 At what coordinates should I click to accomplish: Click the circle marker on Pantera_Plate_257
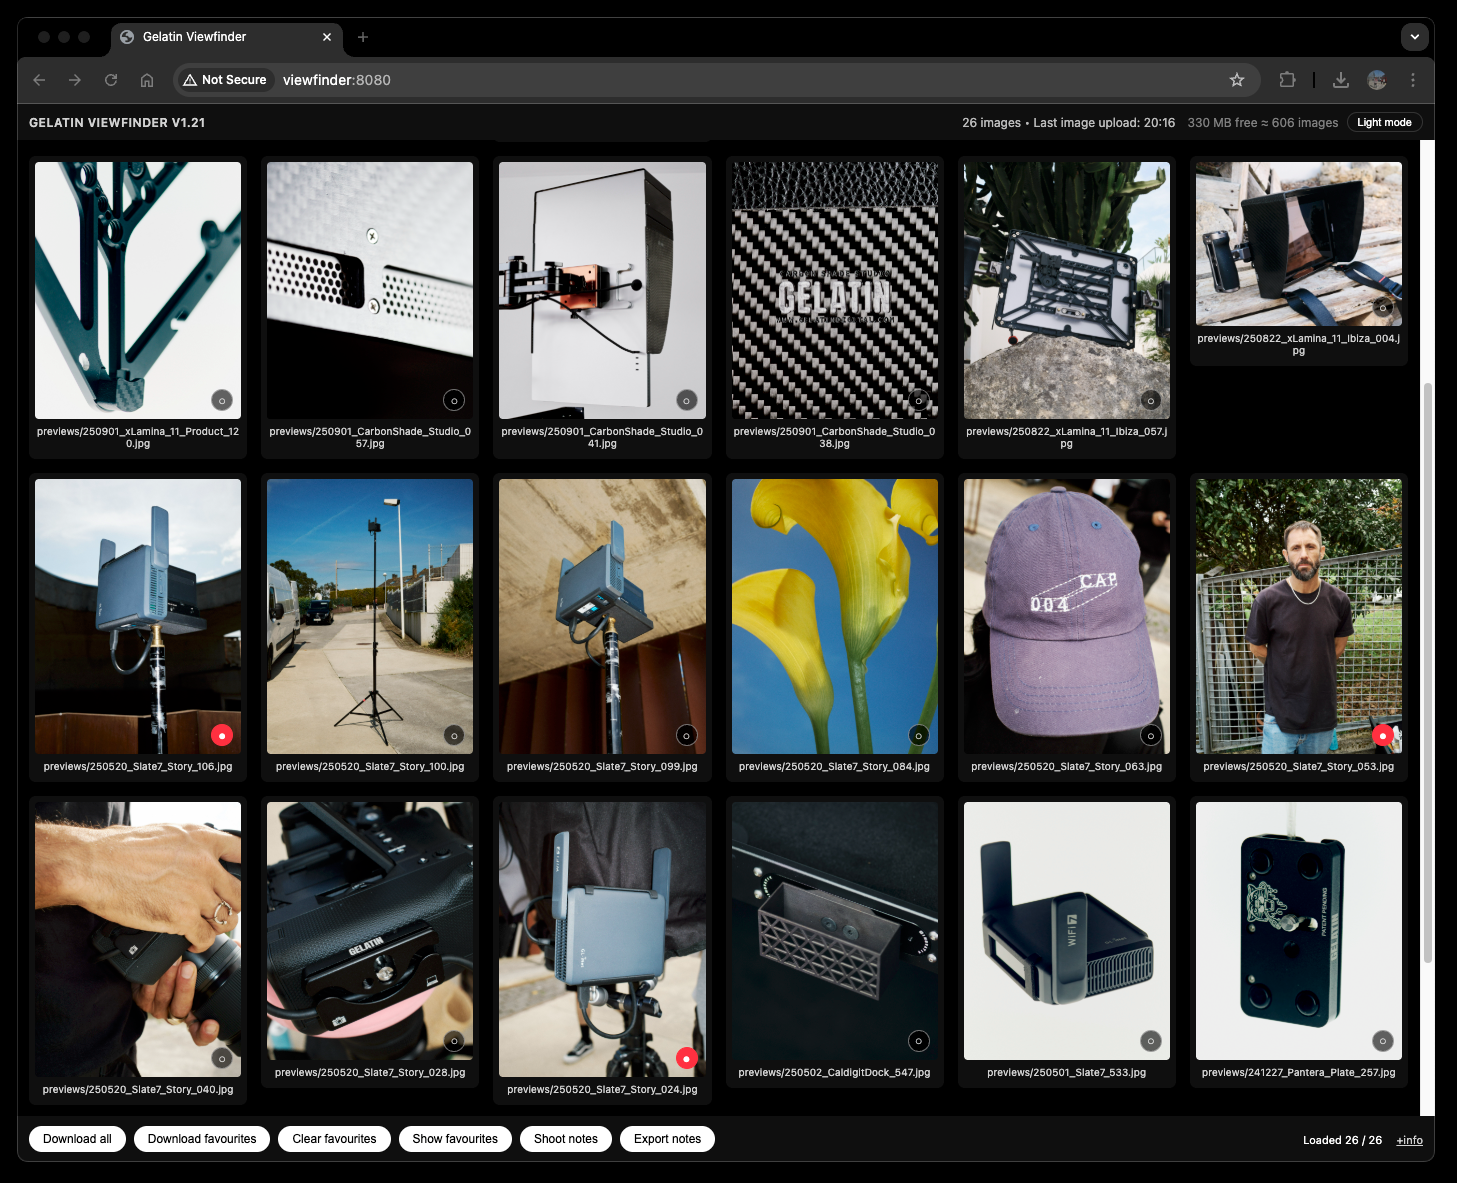click(1383, 1040)
